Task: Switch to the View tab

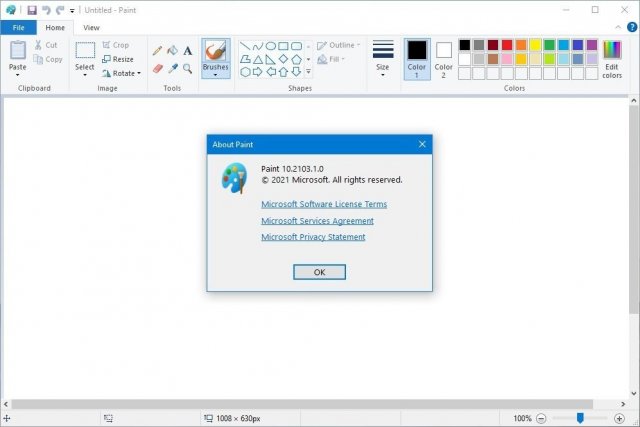Action: 91,27
